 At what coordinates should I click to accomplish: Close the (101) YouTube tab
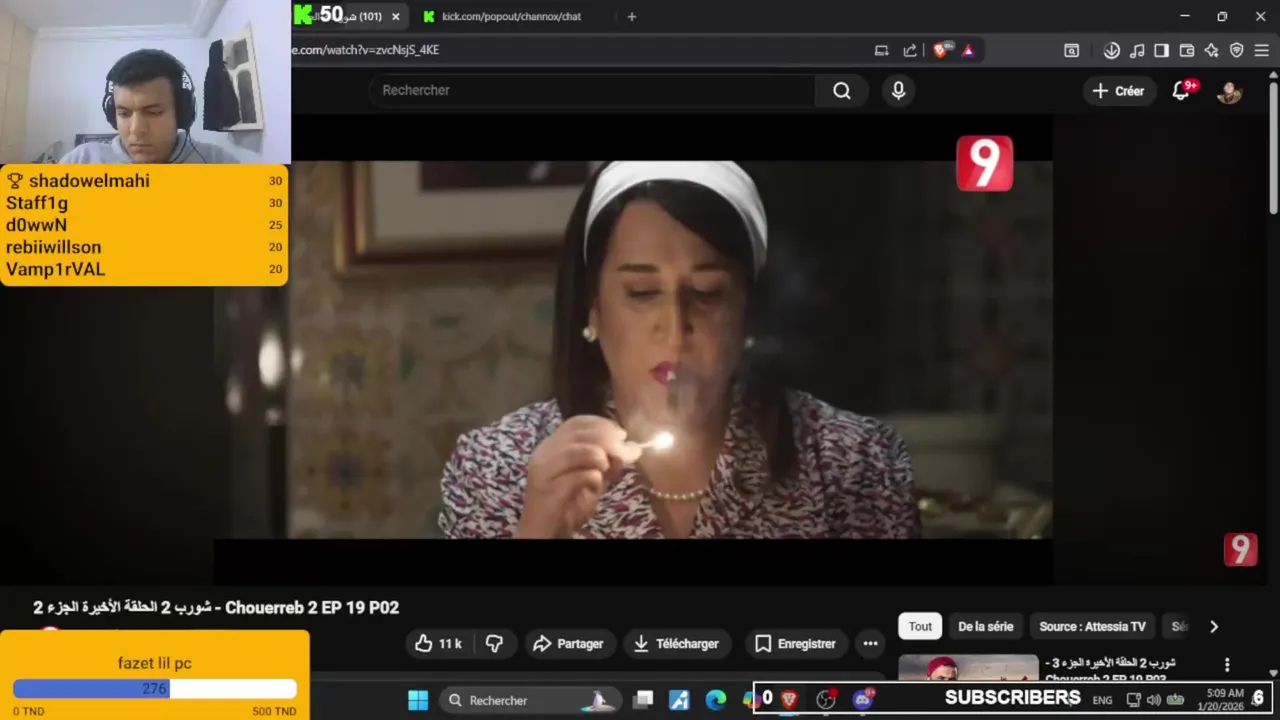click(396, 16)
